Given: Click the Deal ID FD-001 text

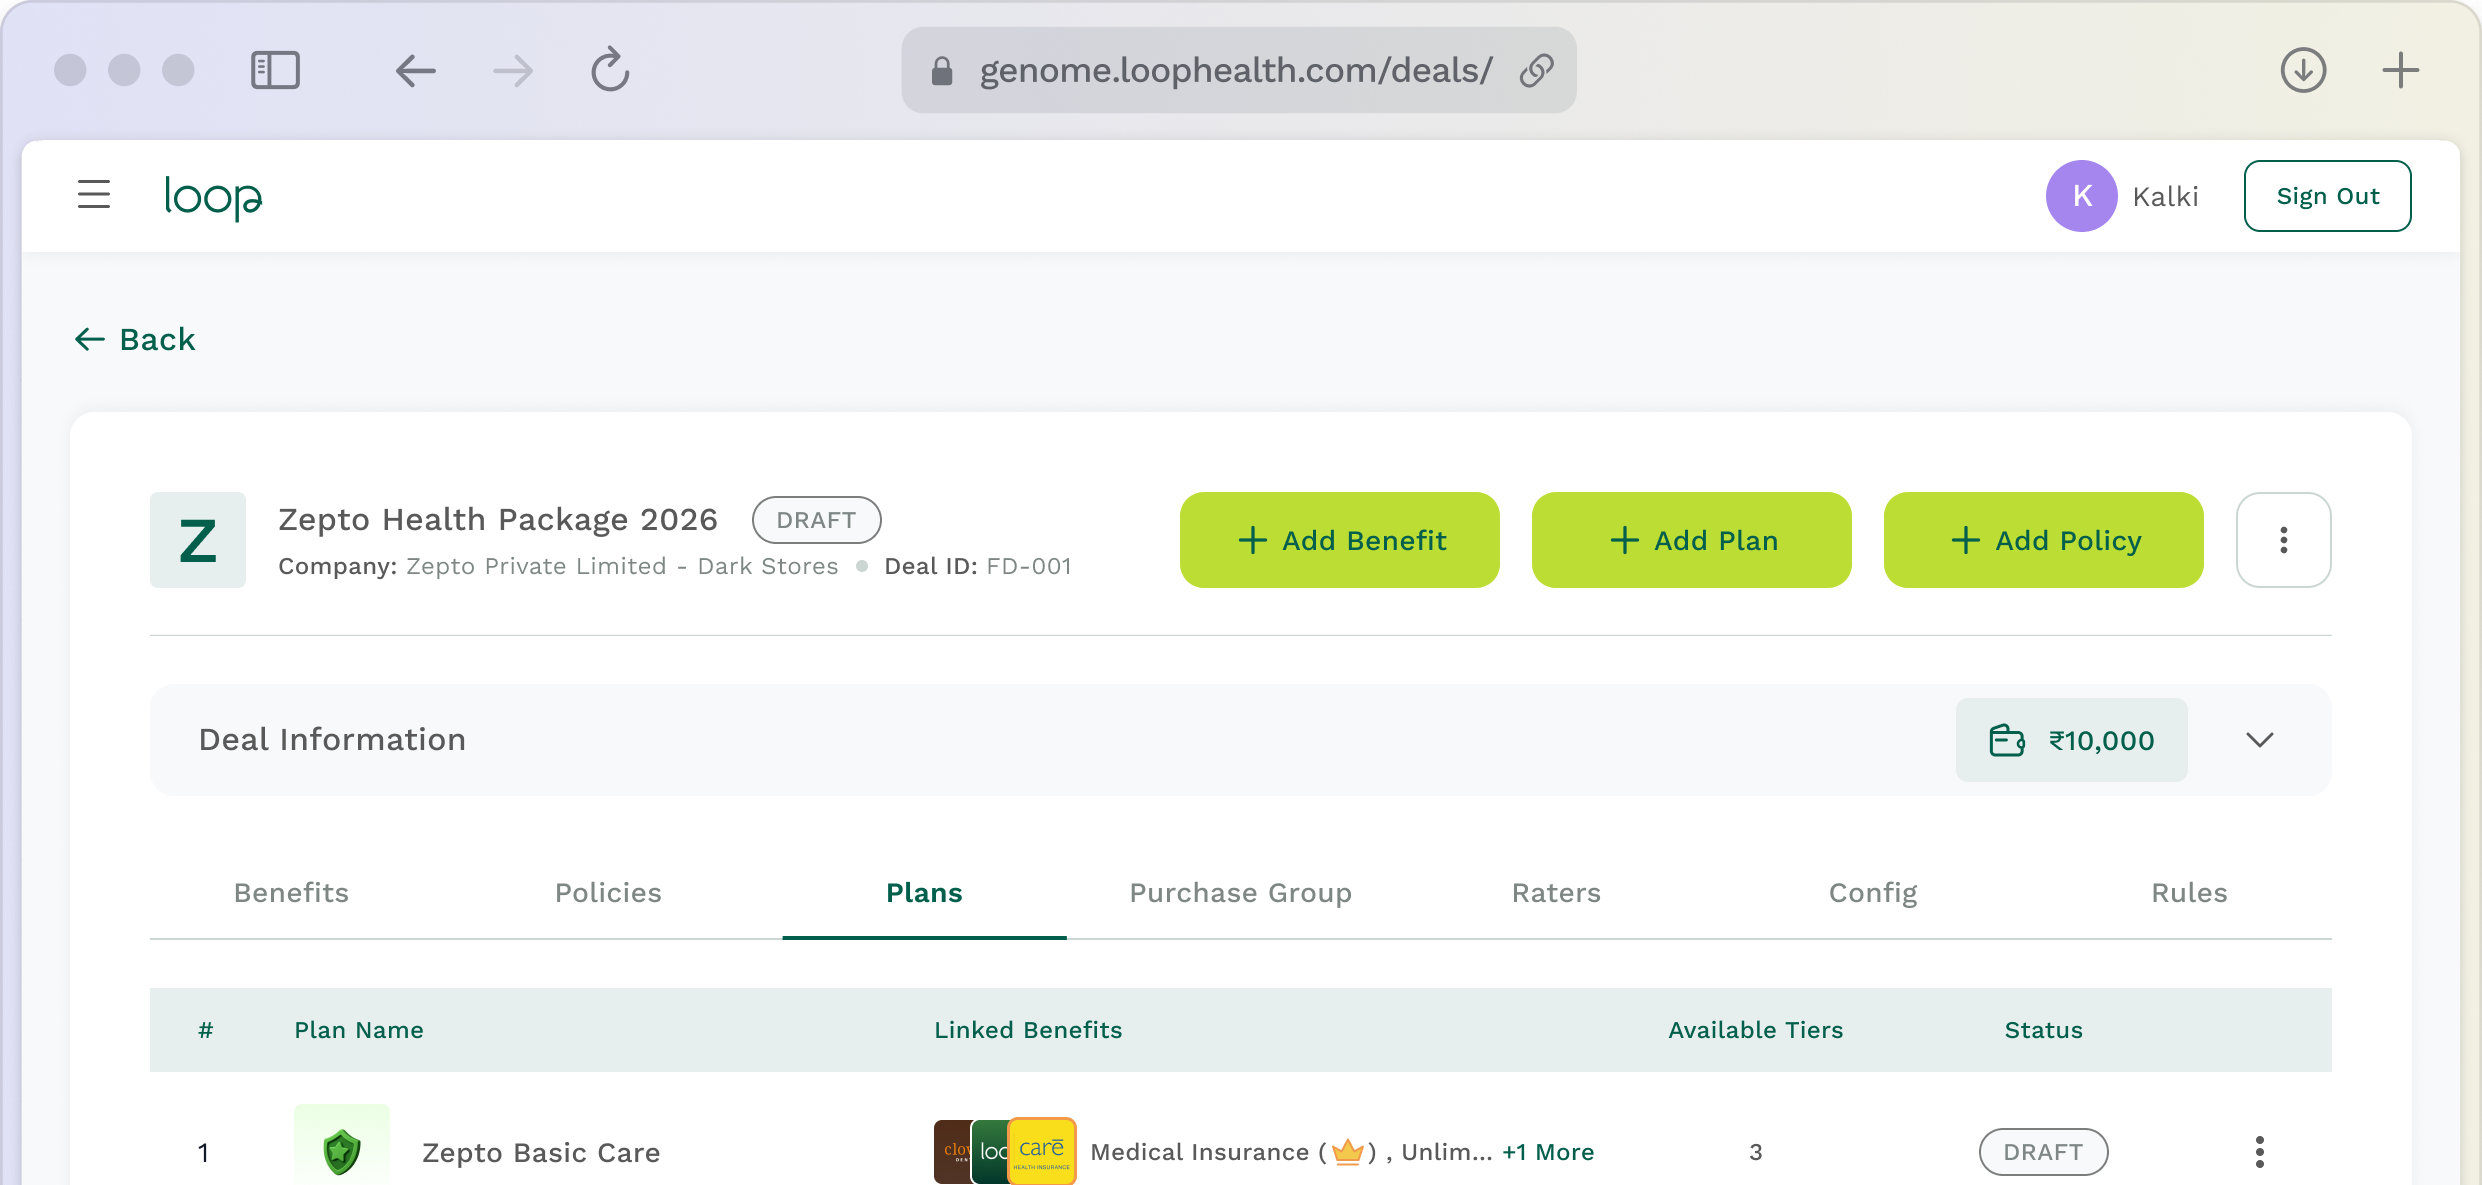Looking at the screenshot, I should pyautogui.click(x=978, y=566).
